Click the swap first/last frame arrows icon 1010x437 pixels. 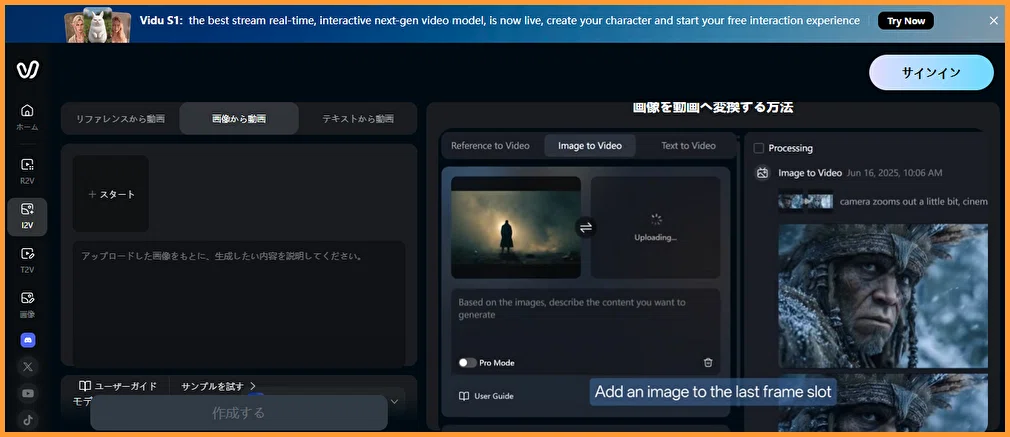(x=586, y=228)
